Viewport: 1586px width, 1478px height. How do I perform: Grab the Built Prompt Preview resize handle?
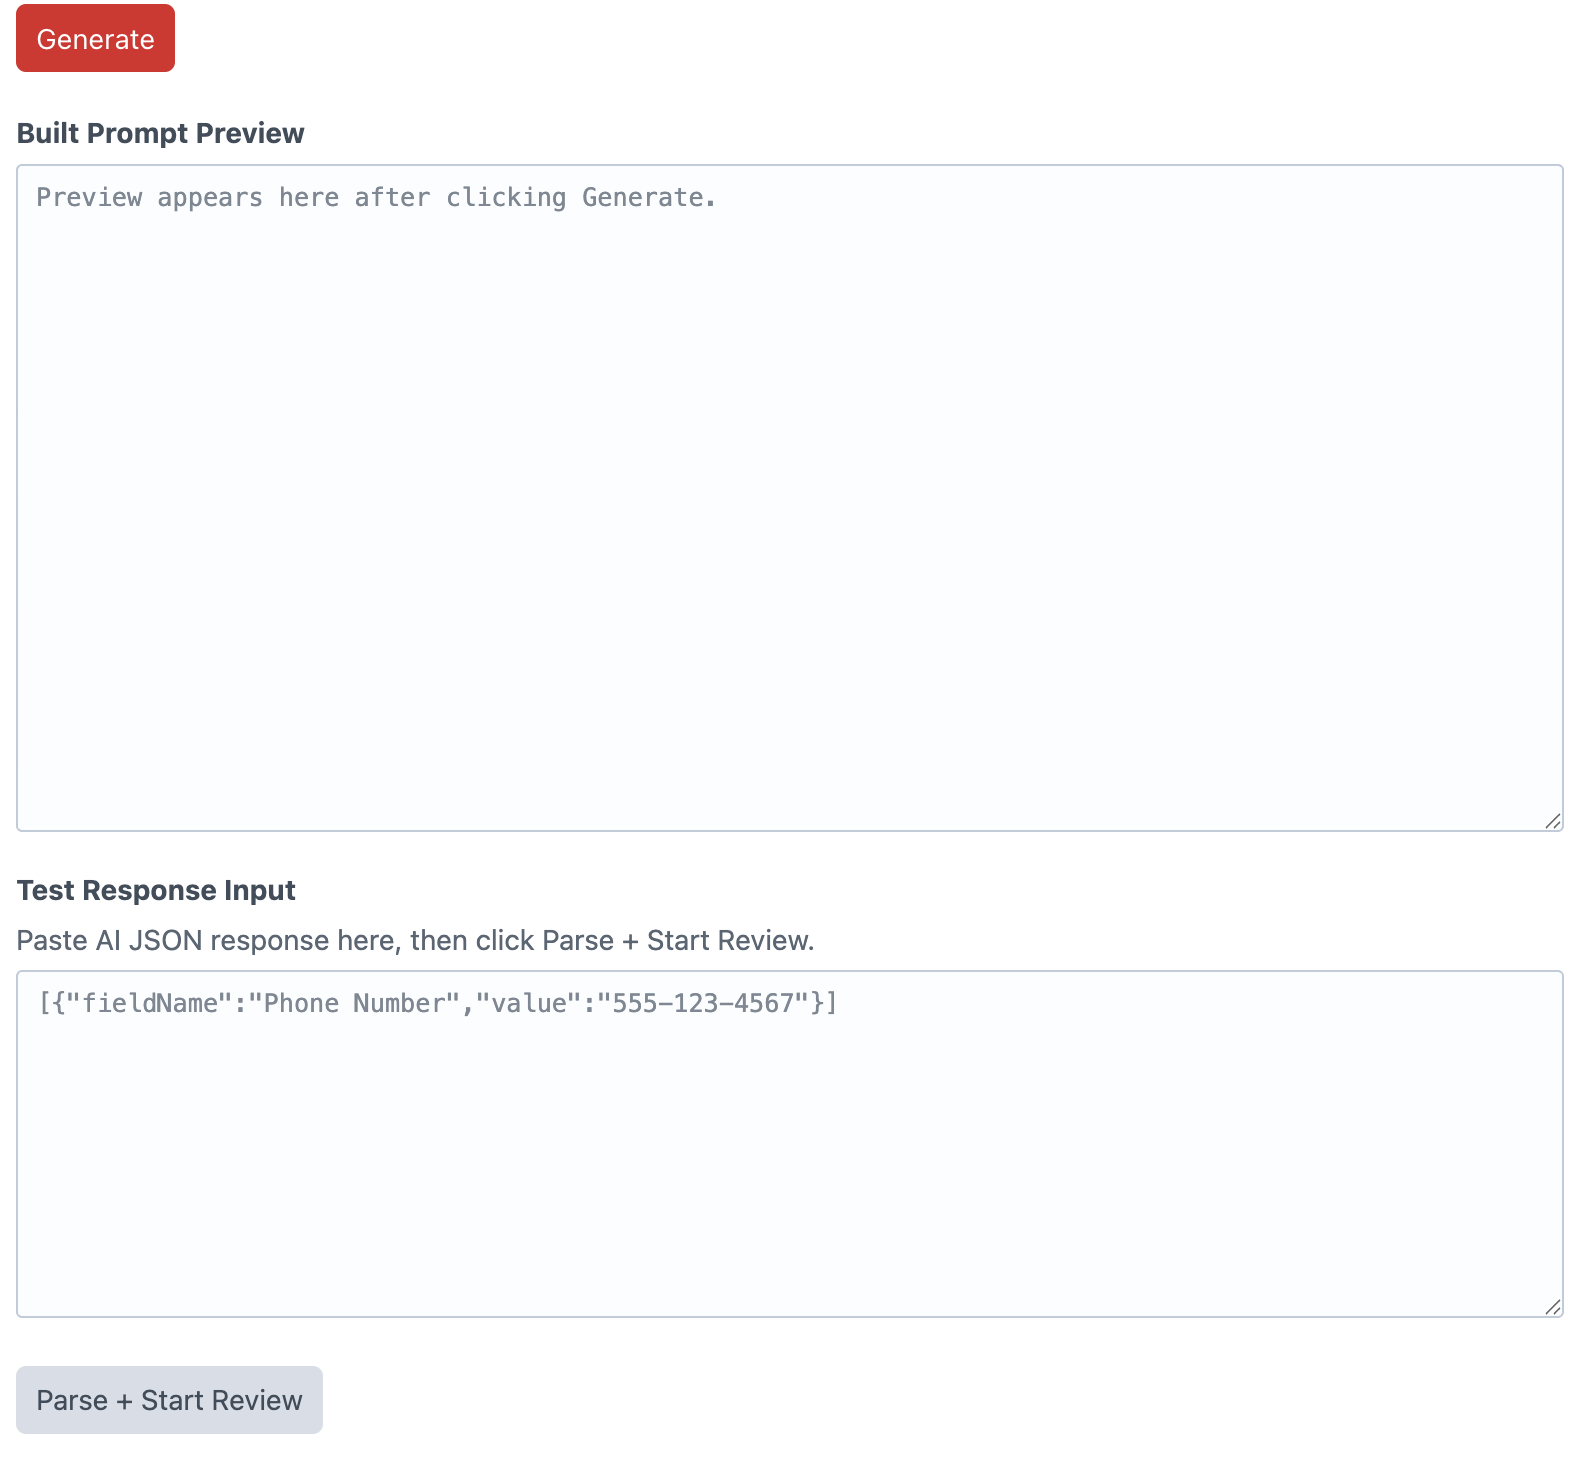(x=1553, y=821)
